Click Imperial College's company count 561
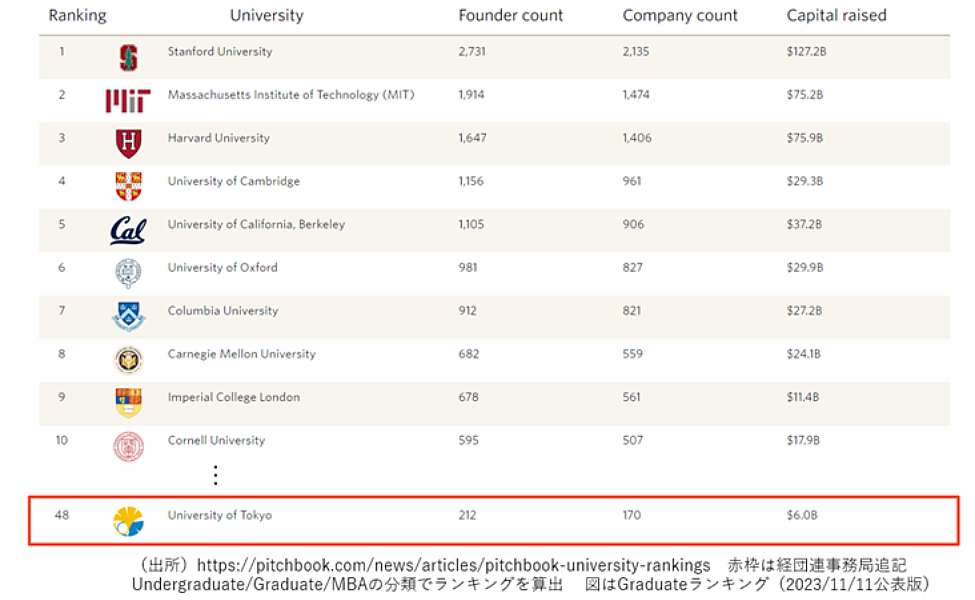 click(632, 397)
